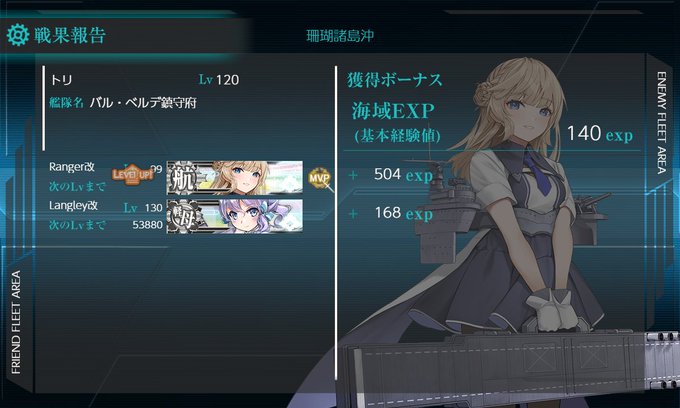Click the MVP badge next to Ranger改
Viewport: 680px width, 408px height.
pos(320,178)
